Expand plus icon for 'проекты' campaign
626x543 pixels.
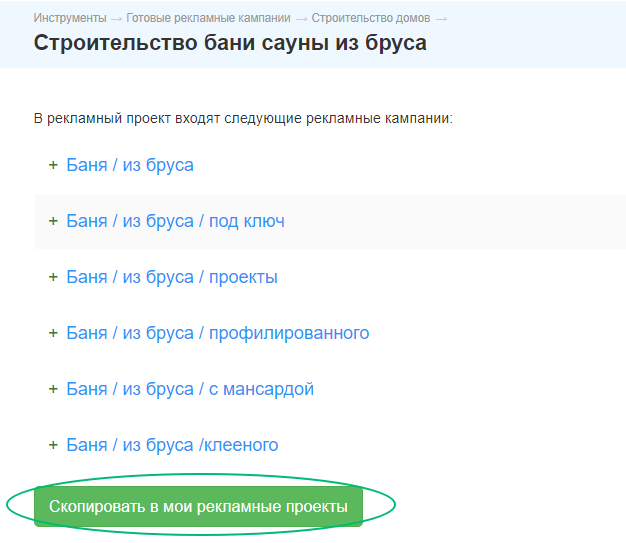click(x=53, y=277)
